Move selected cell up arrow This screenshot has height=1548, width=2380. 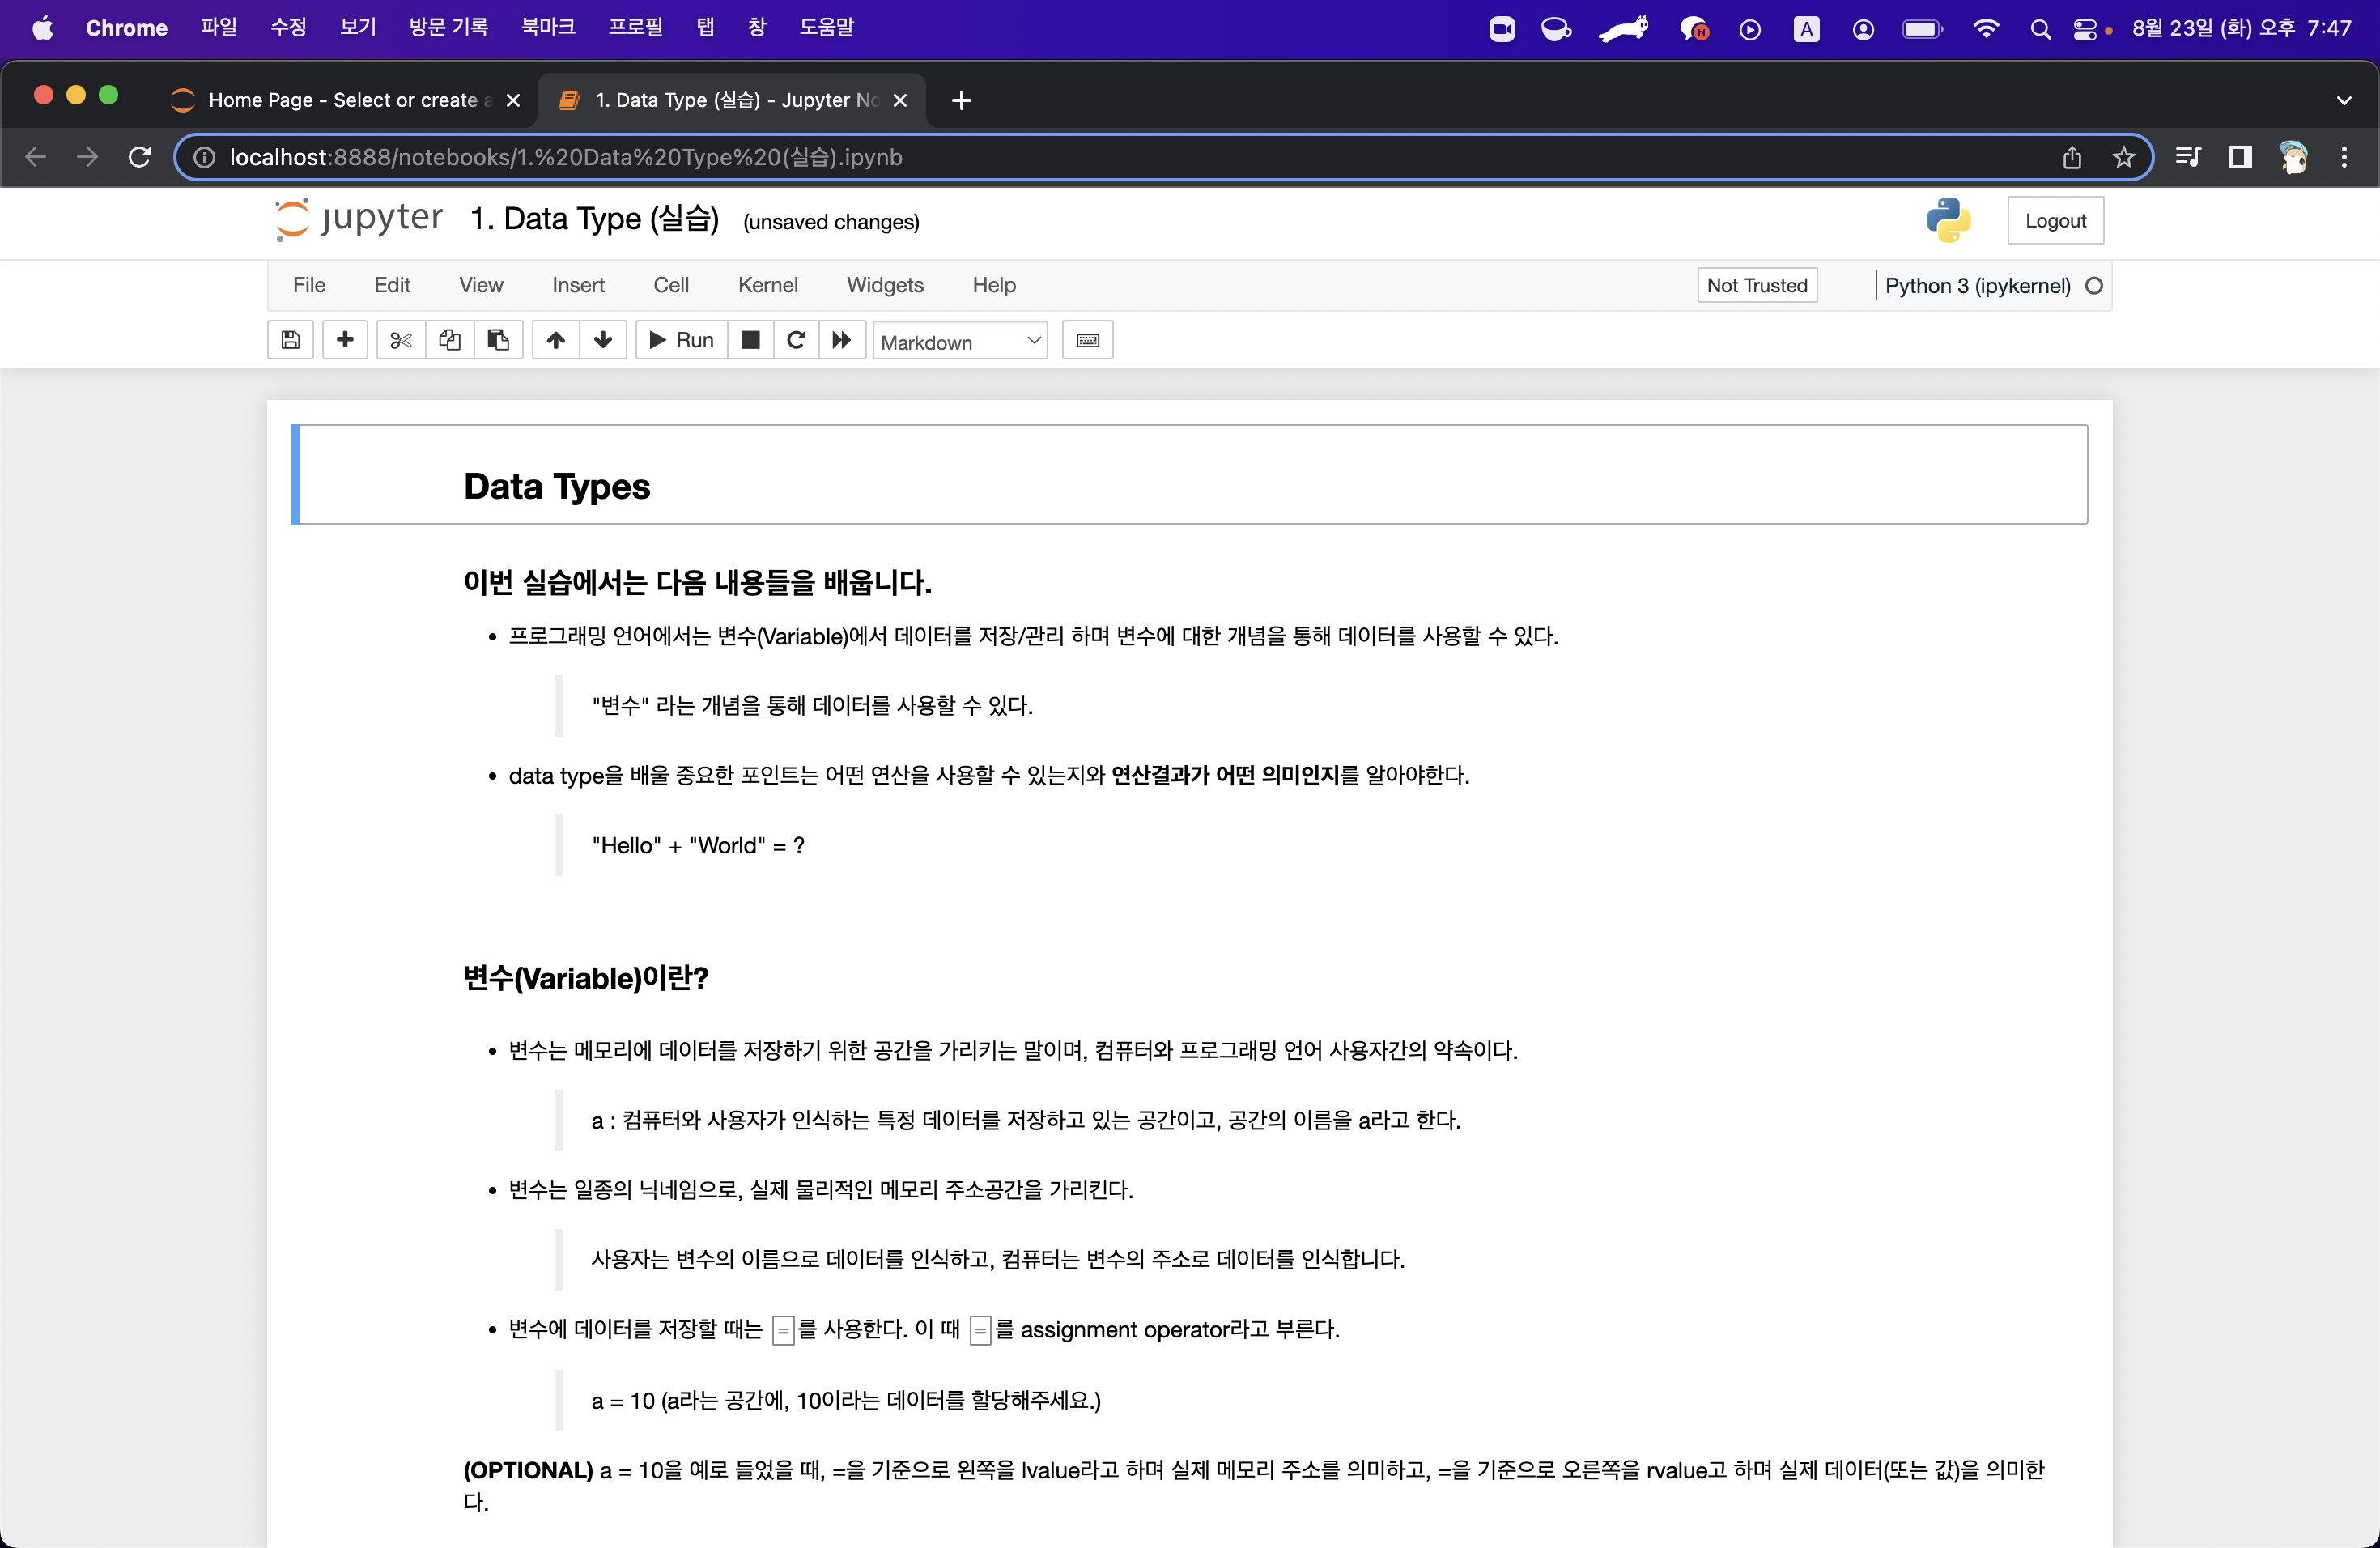tap(556, 340)
